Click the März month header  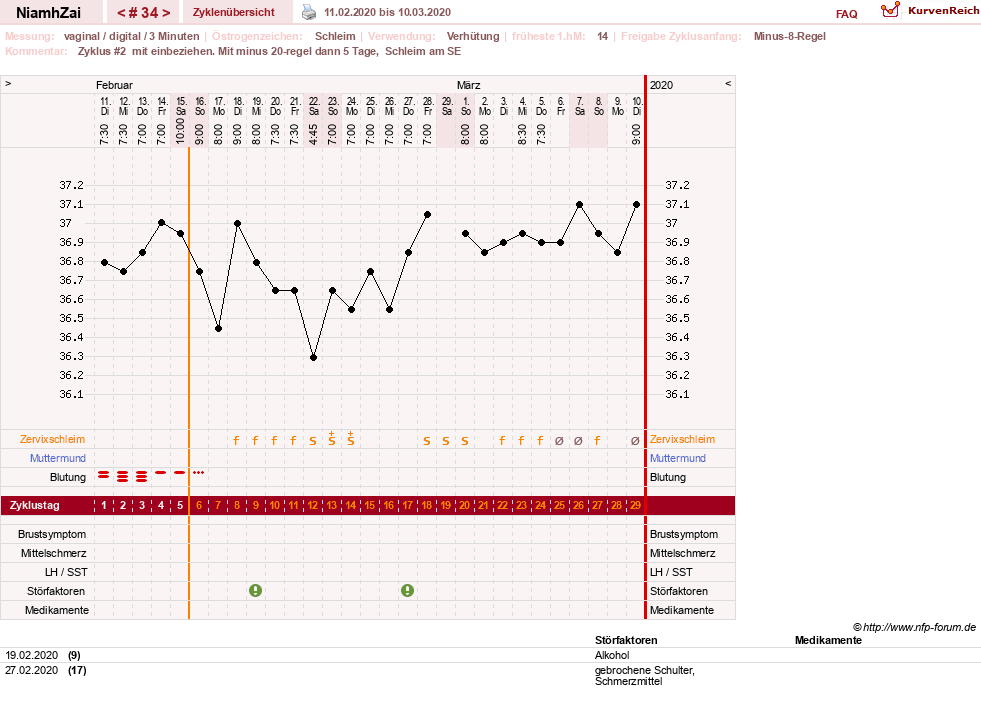coord(469,85)
